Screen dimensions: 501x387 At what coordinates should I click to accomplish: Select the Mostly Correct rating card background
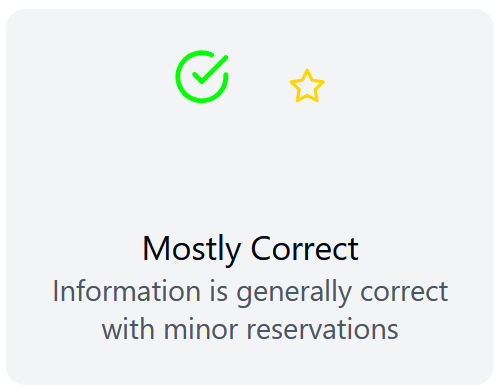point(250,197)
